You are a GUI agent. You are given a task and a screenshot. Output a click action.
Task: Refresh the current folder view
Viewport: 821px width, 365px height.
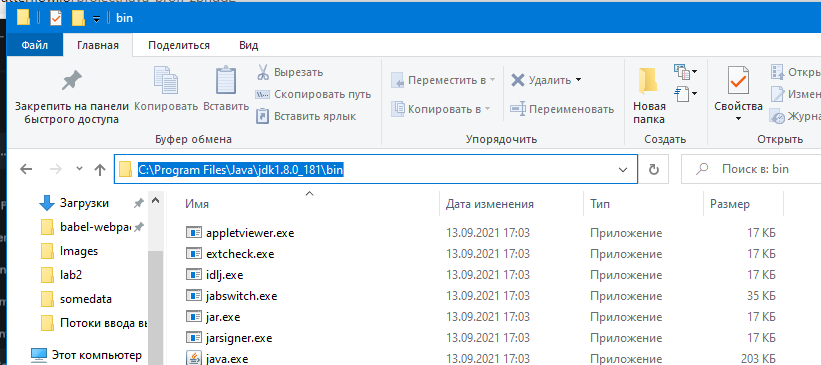(653, 169)
